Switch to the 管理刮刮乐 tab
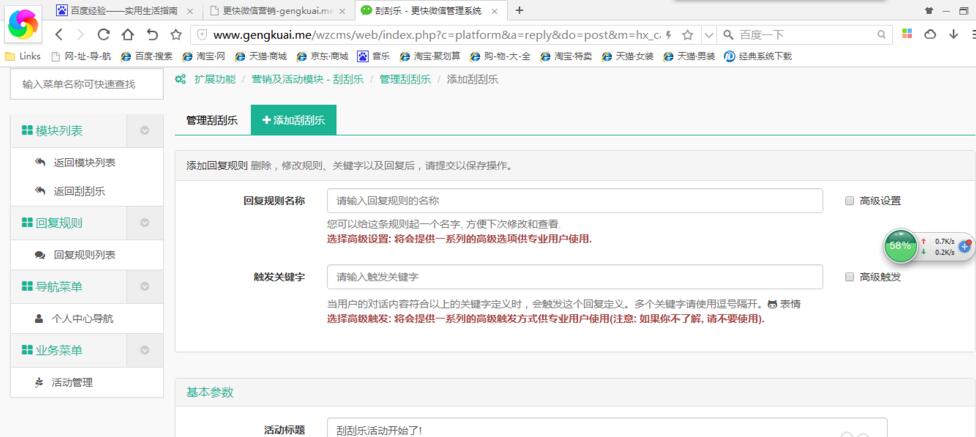 [x=212, y=120]
